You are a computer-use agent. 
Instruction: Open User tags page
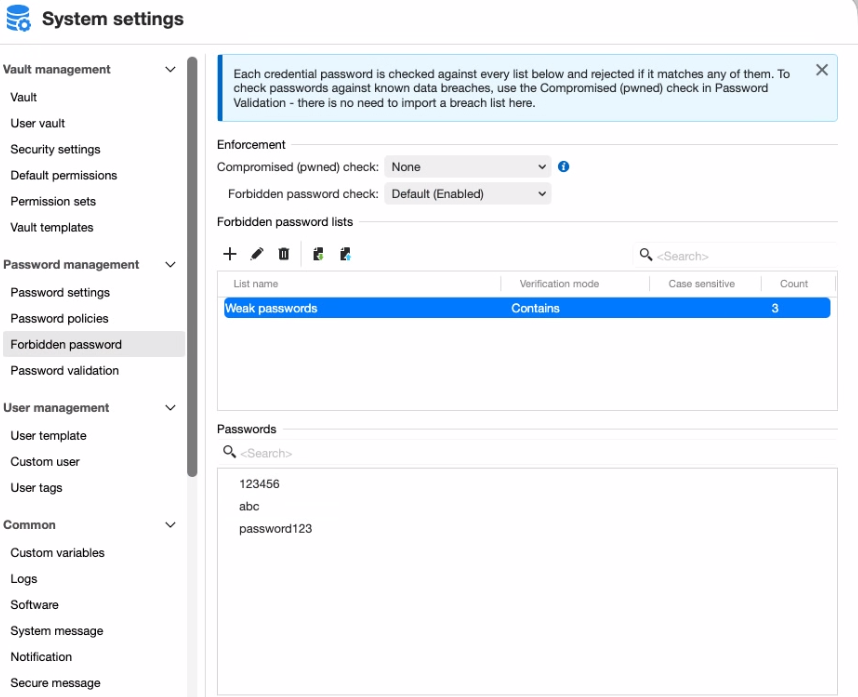click(36, 487)
